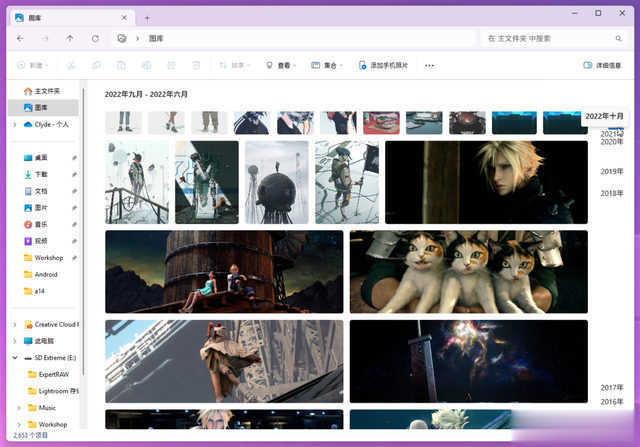Viewport: 640px width, 447px height.
Task: Click the Forward navigation arrow
Action: tap(45, 38)
